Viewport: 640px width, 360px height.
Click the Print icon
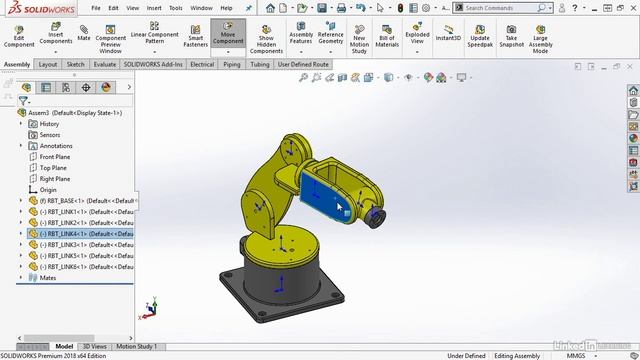click(341, 8)
